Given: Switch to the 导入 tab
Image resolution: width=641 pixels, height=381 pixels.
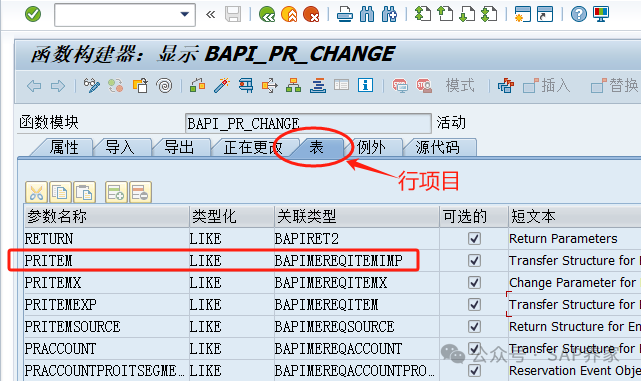Looking at the screenshot, I should (120, 147).
